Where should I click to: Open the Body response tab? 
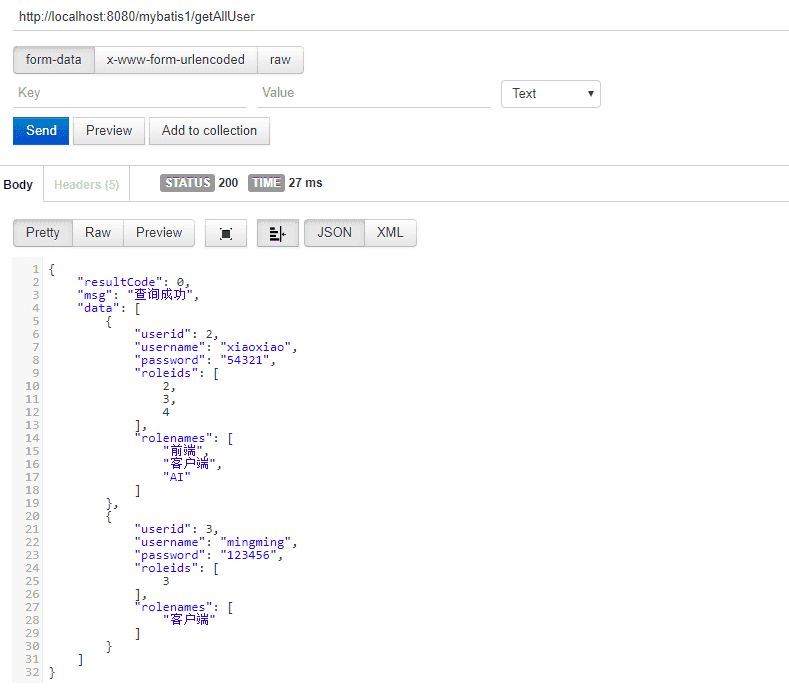18,185
